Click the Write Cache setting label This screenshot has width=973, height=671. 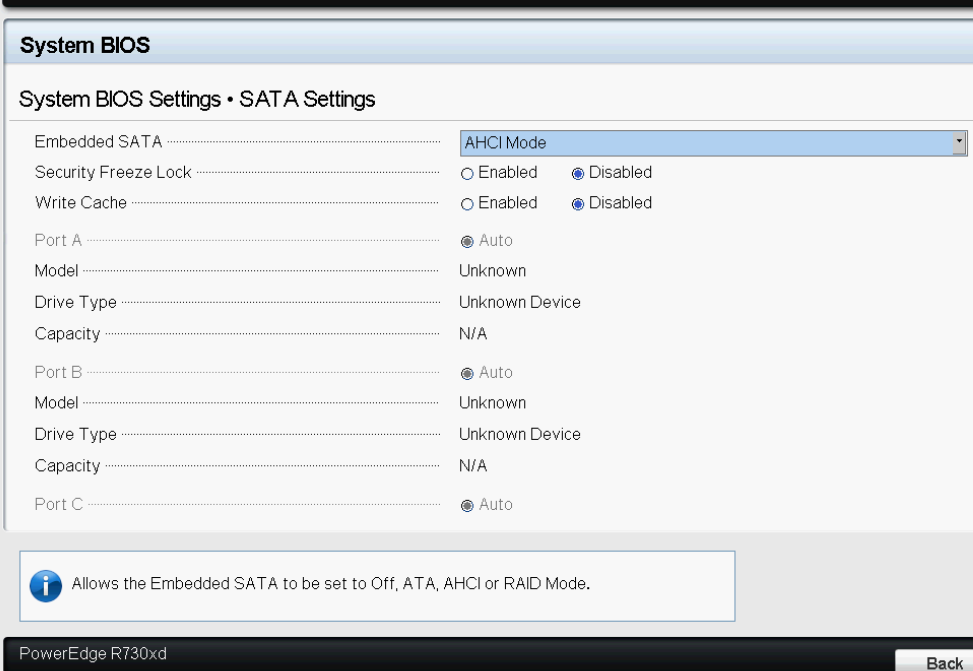click(x=81, y=202)
